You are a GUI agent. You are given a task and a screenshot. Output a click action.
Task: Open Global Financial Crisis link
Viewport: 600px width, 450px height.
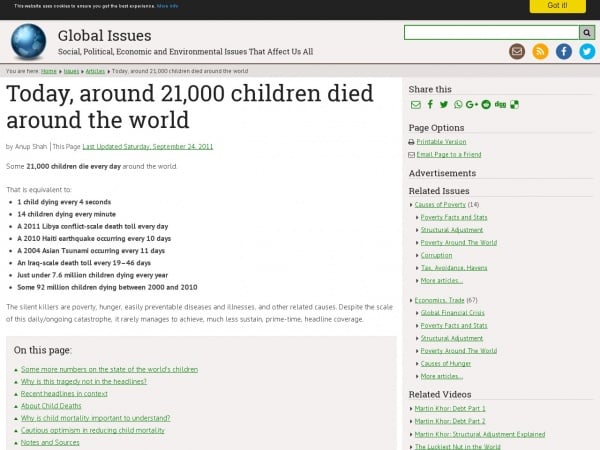(x=452, y=313)
